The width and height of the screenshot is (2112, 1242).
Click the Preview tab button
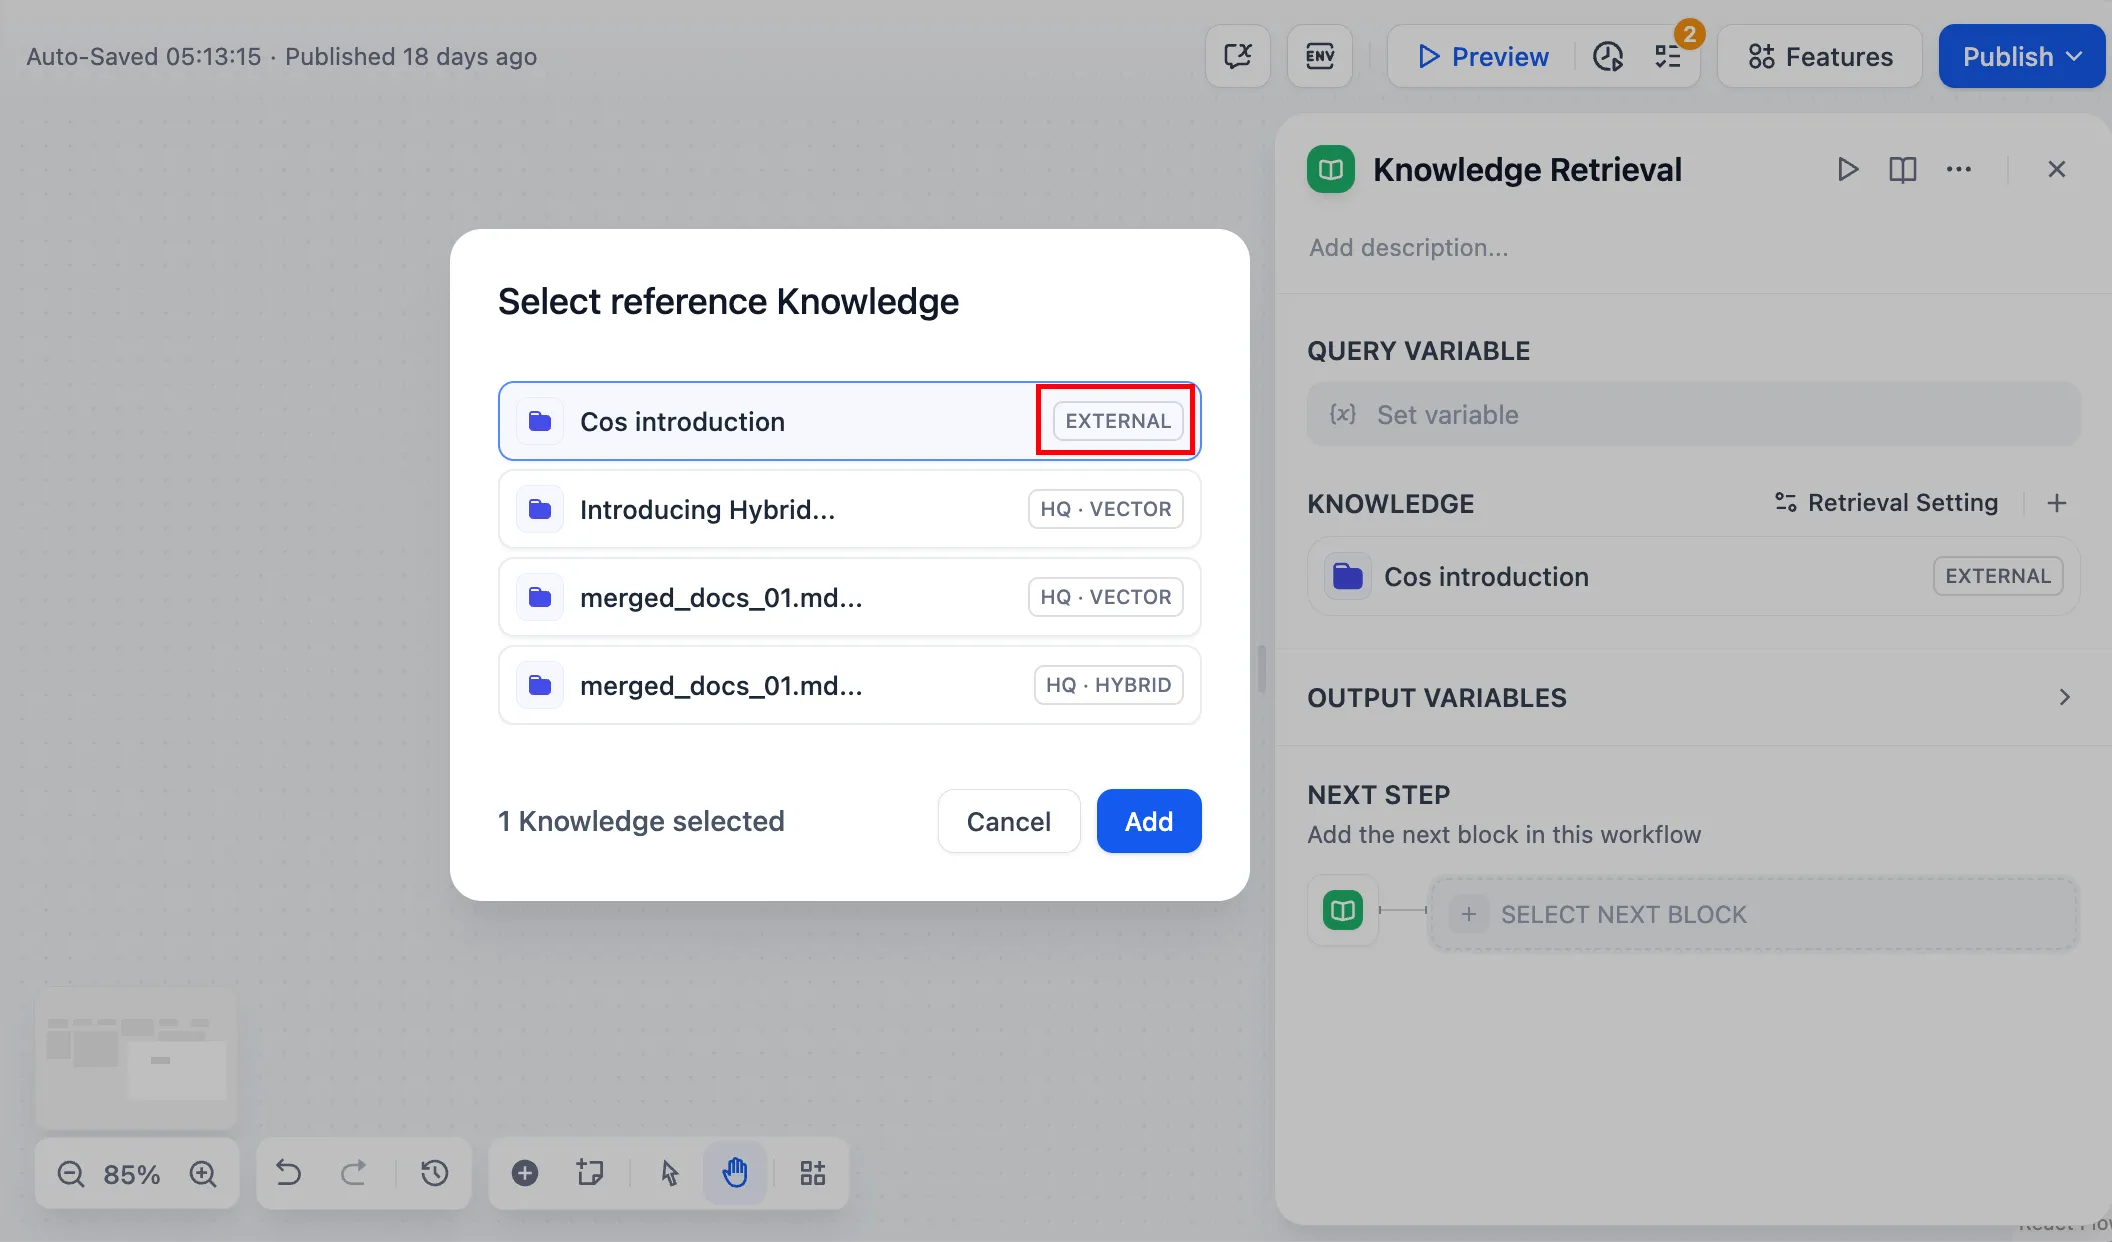click(1483, 57)
